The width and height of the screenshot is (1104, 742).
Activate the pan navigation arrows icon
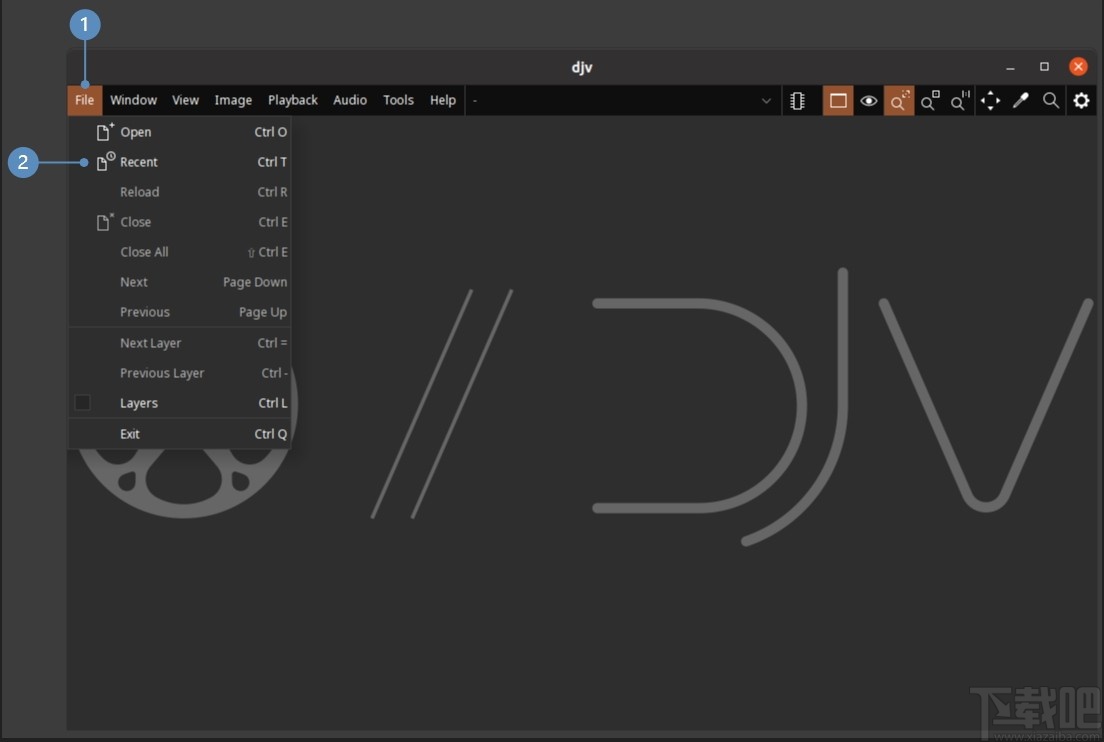990,100
